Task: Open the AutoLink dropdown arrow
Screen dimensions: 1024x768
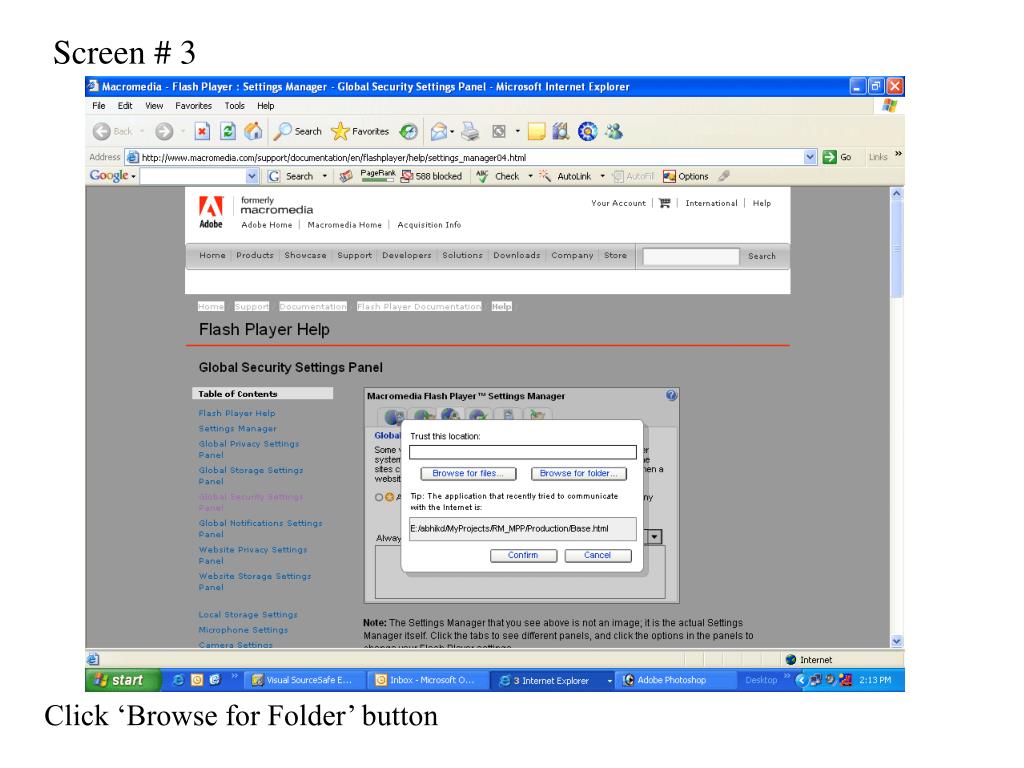Action: click(602, 176)
